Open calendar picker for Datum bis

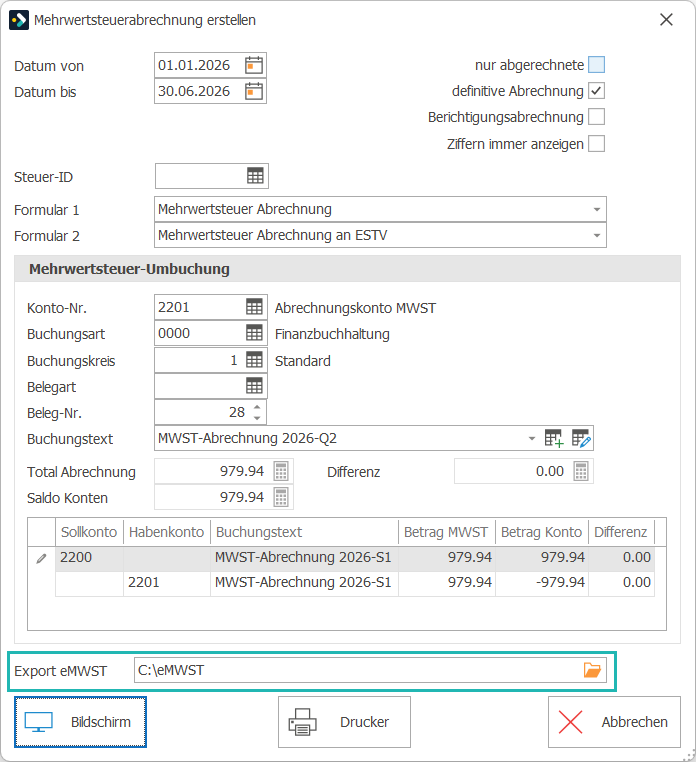click(x=254, y=91)
